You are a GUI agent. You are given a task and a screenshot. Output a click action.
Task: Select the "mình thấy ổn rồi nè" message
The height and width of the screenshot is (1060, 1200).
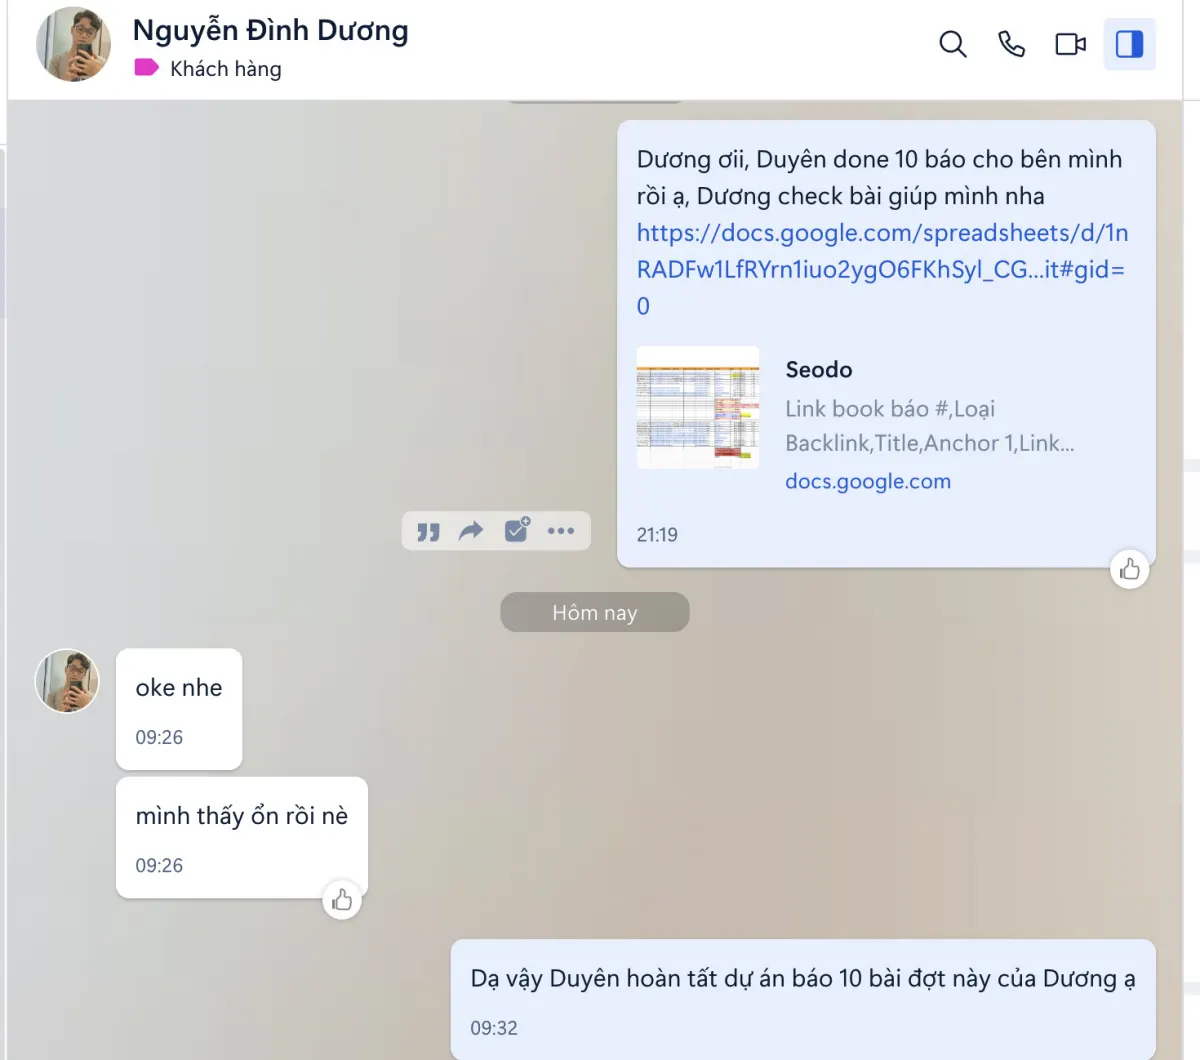[242, 837]
